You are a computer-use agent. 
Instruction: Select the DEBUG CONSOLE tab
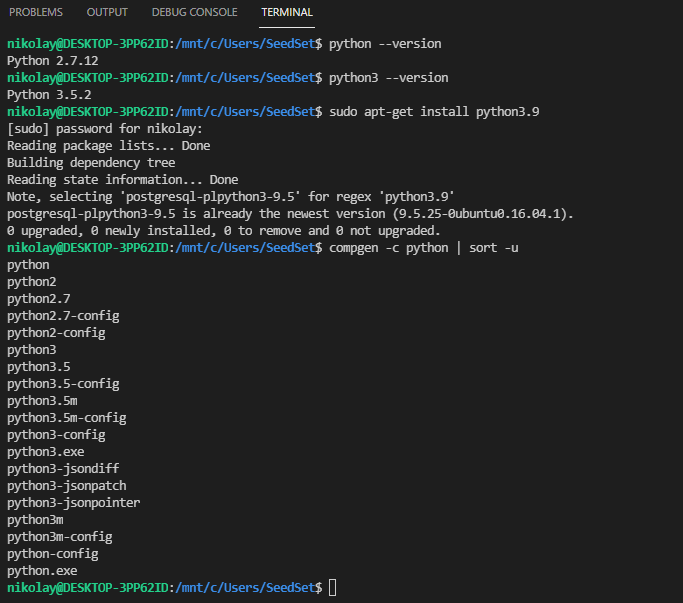coord(194,12)
